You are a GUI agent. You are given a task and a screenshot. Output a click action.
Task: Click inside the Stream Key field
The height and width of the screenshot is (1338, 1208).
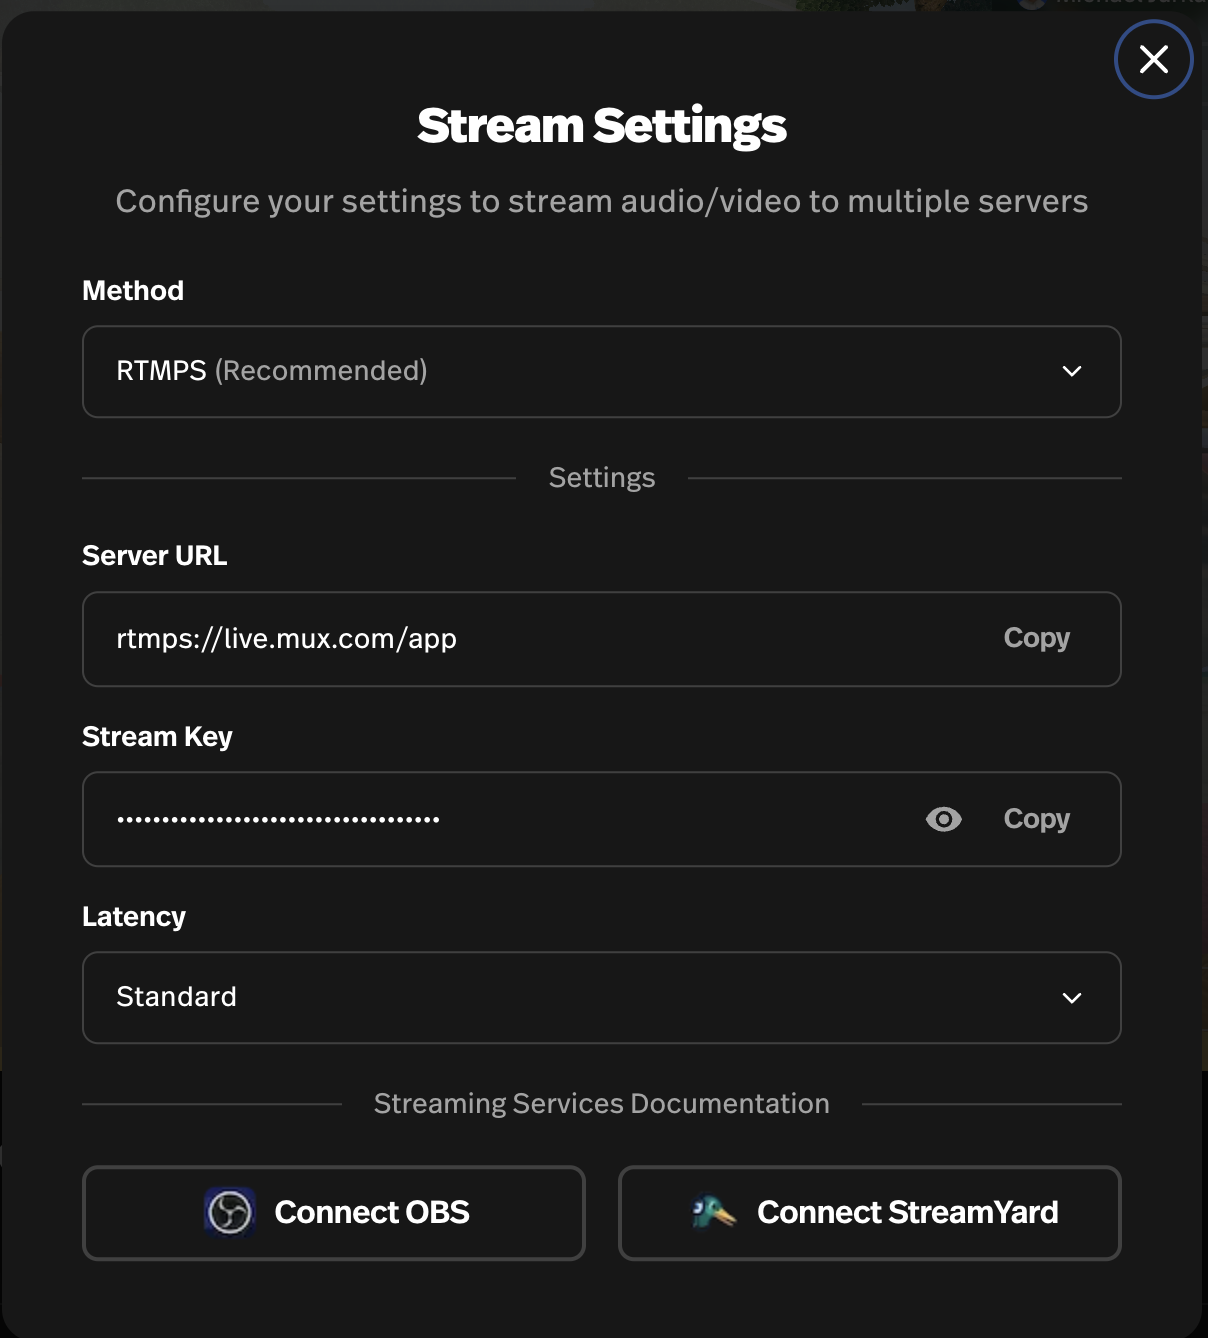pyautogui.click(x=450, y=819)
